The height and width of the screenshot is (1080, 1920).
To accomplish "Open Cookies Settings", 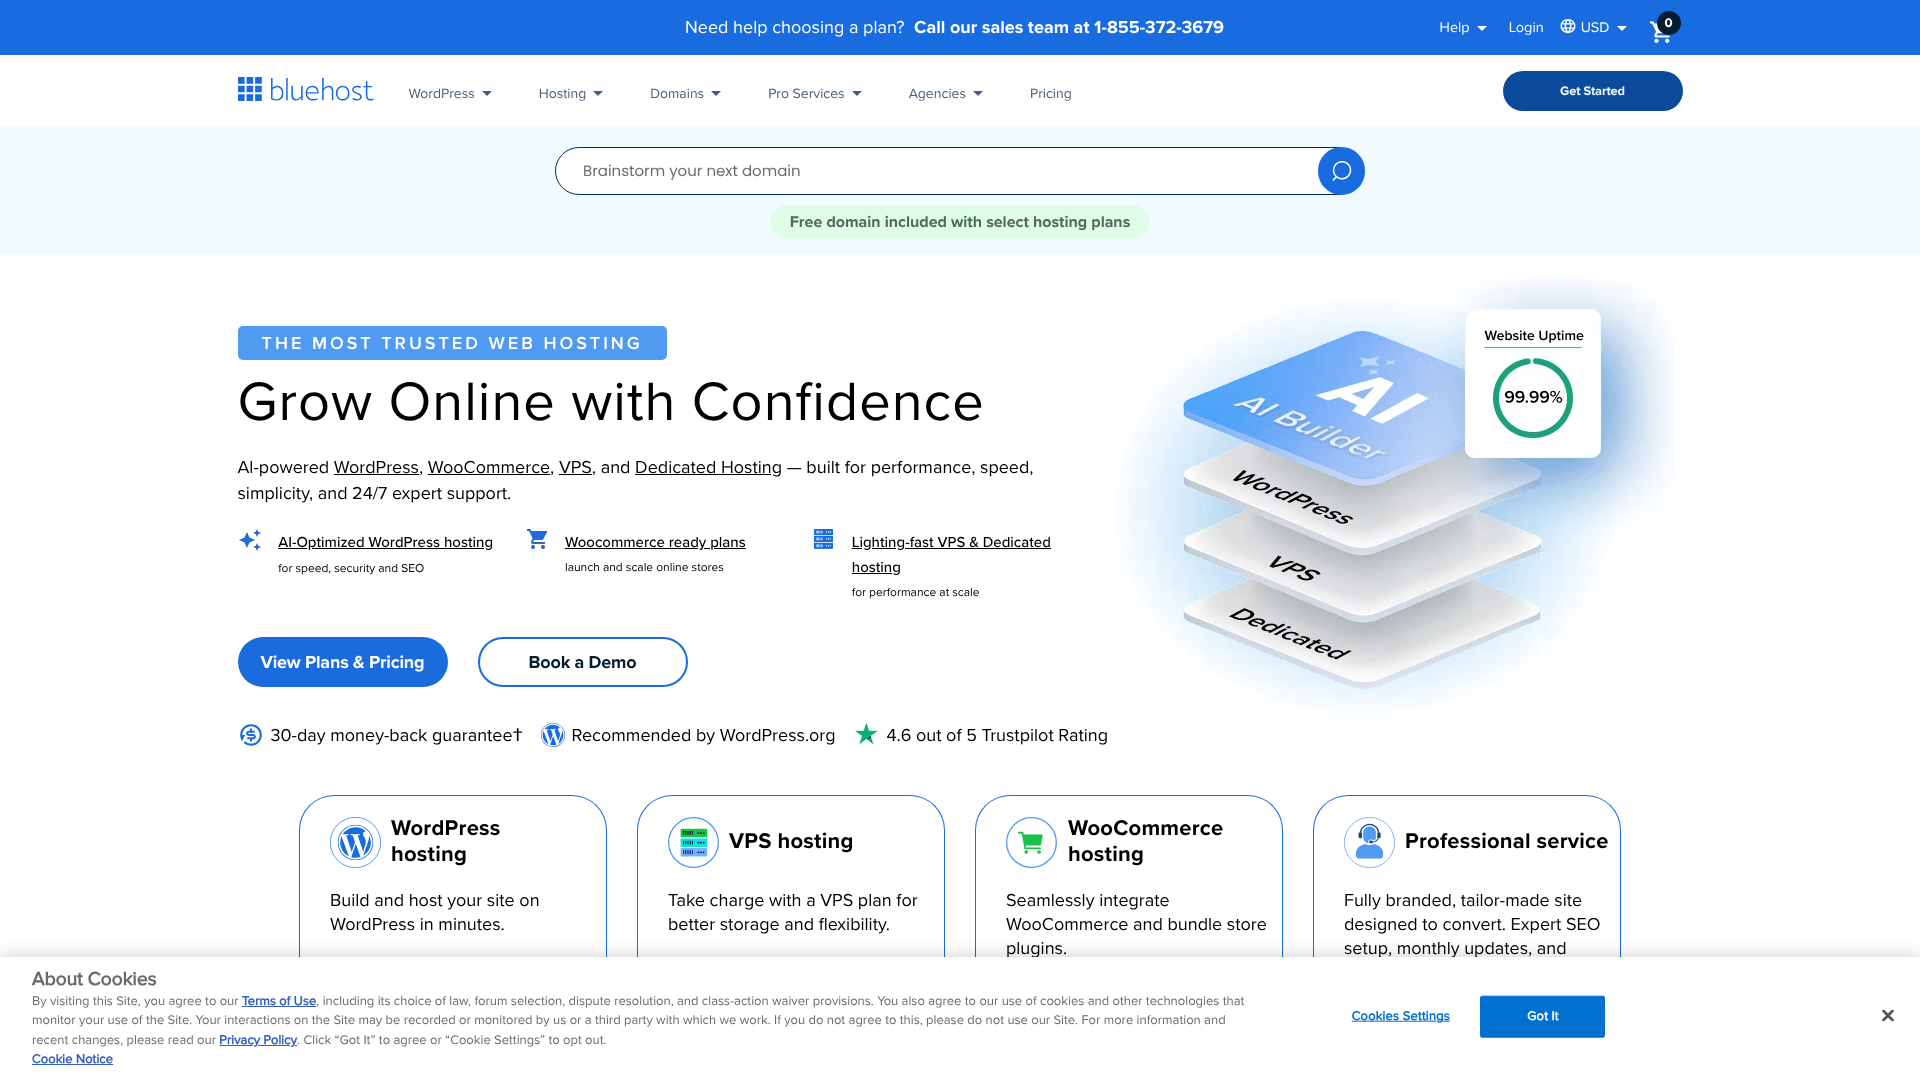I will pos(1400,1016).
